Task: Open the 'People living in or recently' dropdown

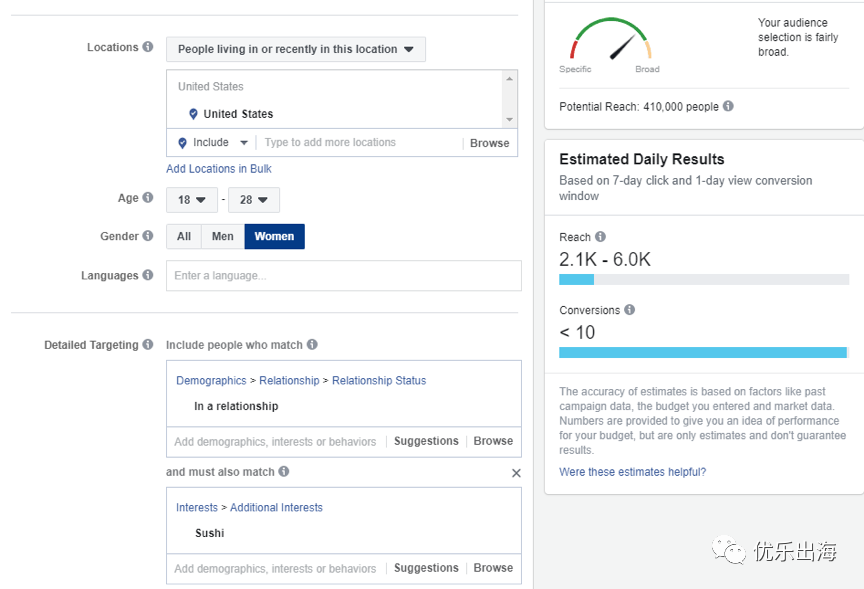Action: click(x=296, y=49)
